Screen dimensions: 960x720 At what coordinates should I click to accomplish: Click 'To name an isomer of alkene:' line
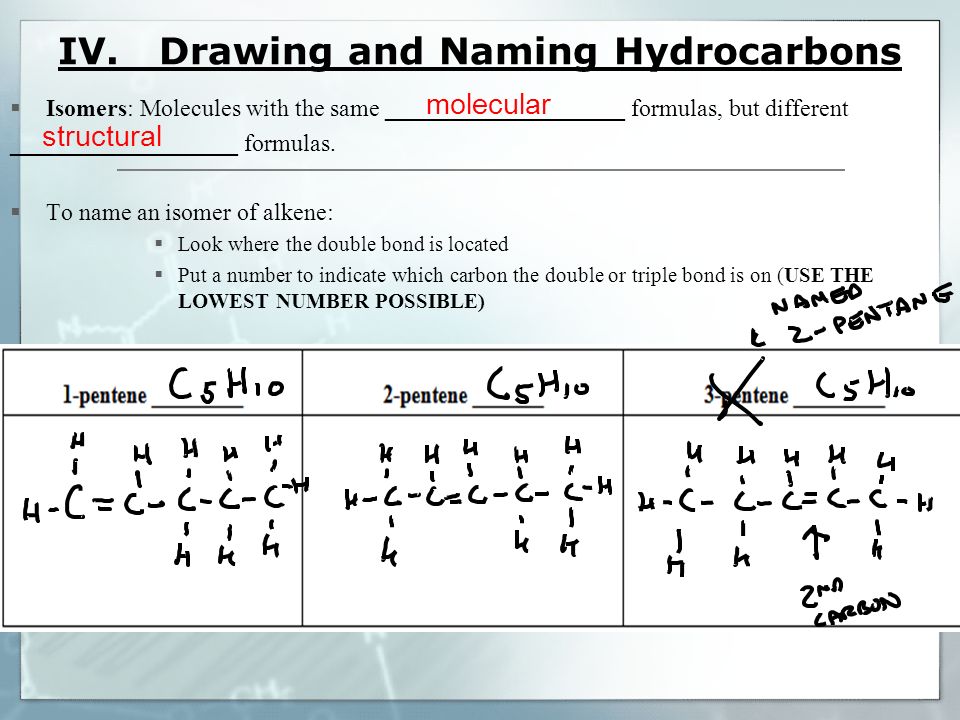pyautogui.click(x=190, y=212)
